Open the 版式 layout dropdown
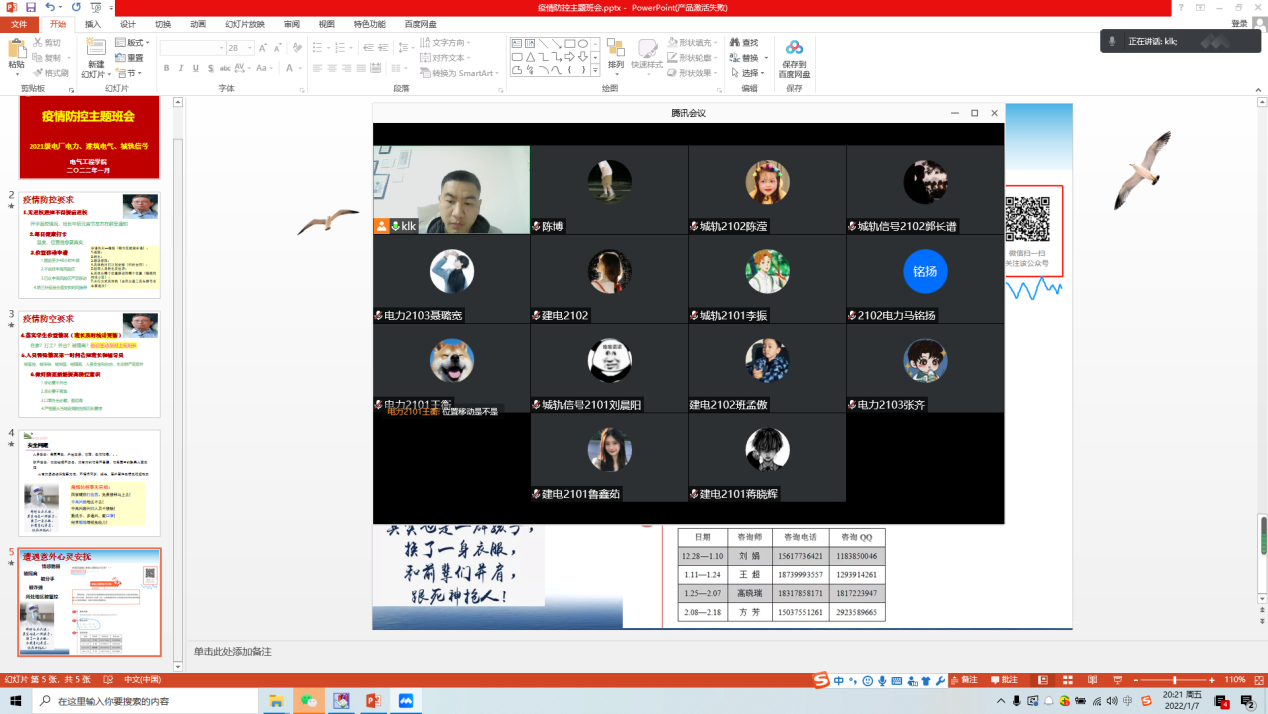 tap(134, 43)
